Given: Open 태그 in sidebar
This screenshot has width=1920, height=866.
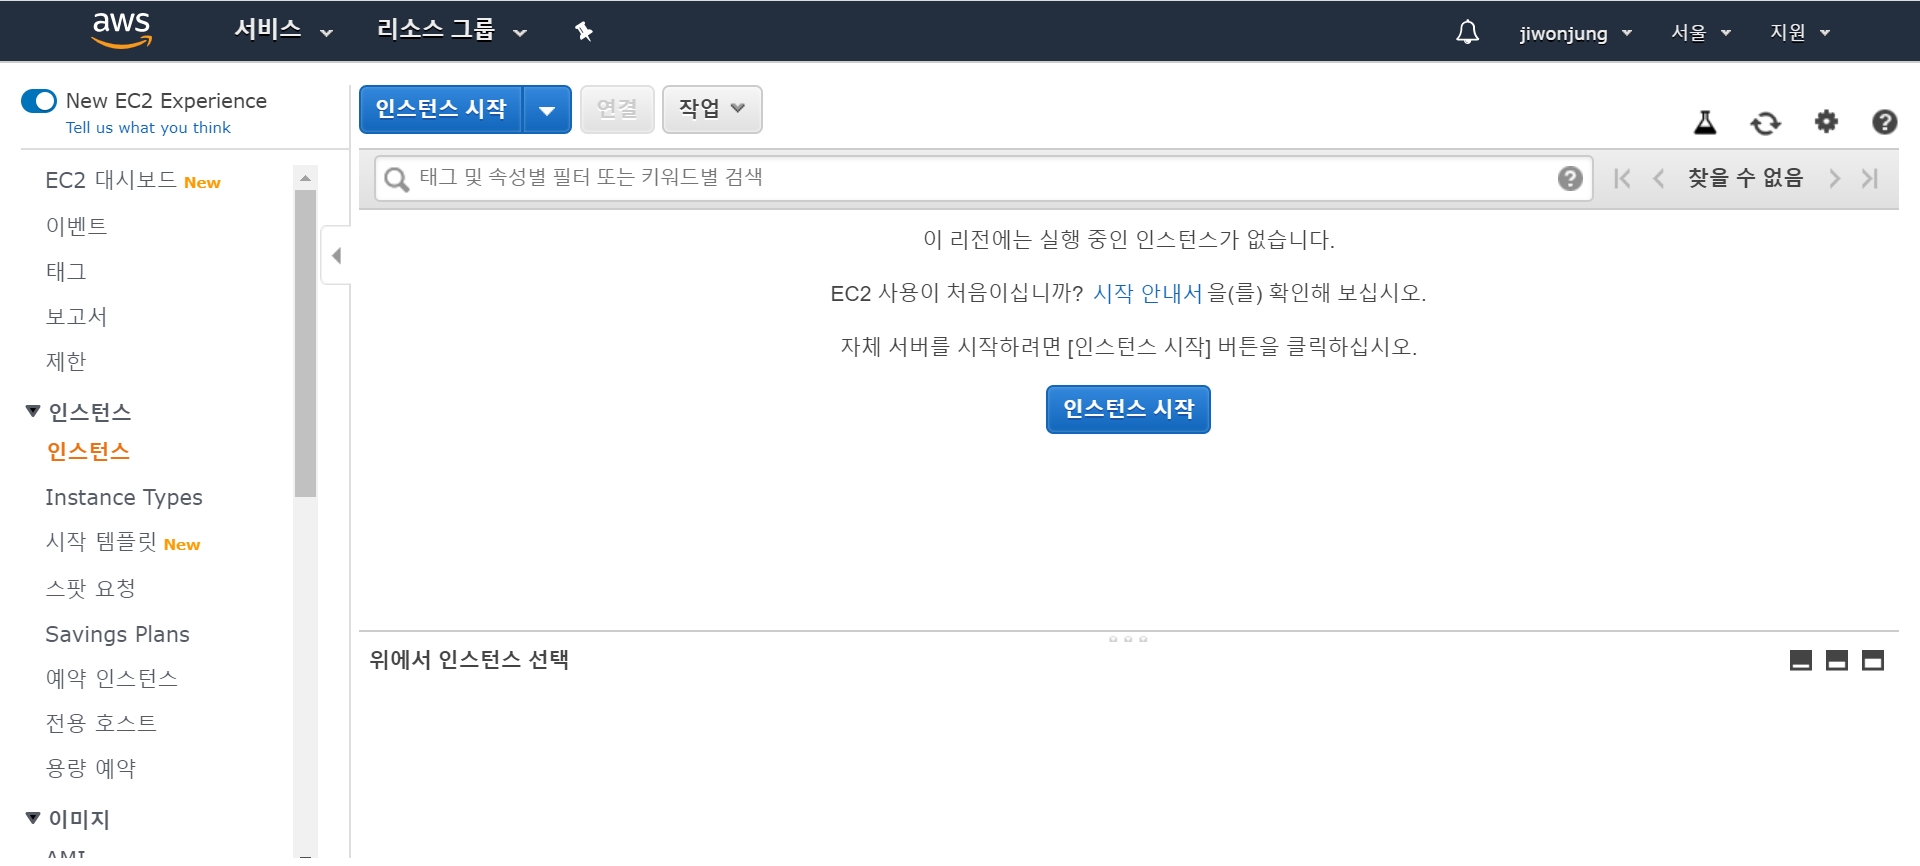Looking at the screenshot, I should click(66, 271).
